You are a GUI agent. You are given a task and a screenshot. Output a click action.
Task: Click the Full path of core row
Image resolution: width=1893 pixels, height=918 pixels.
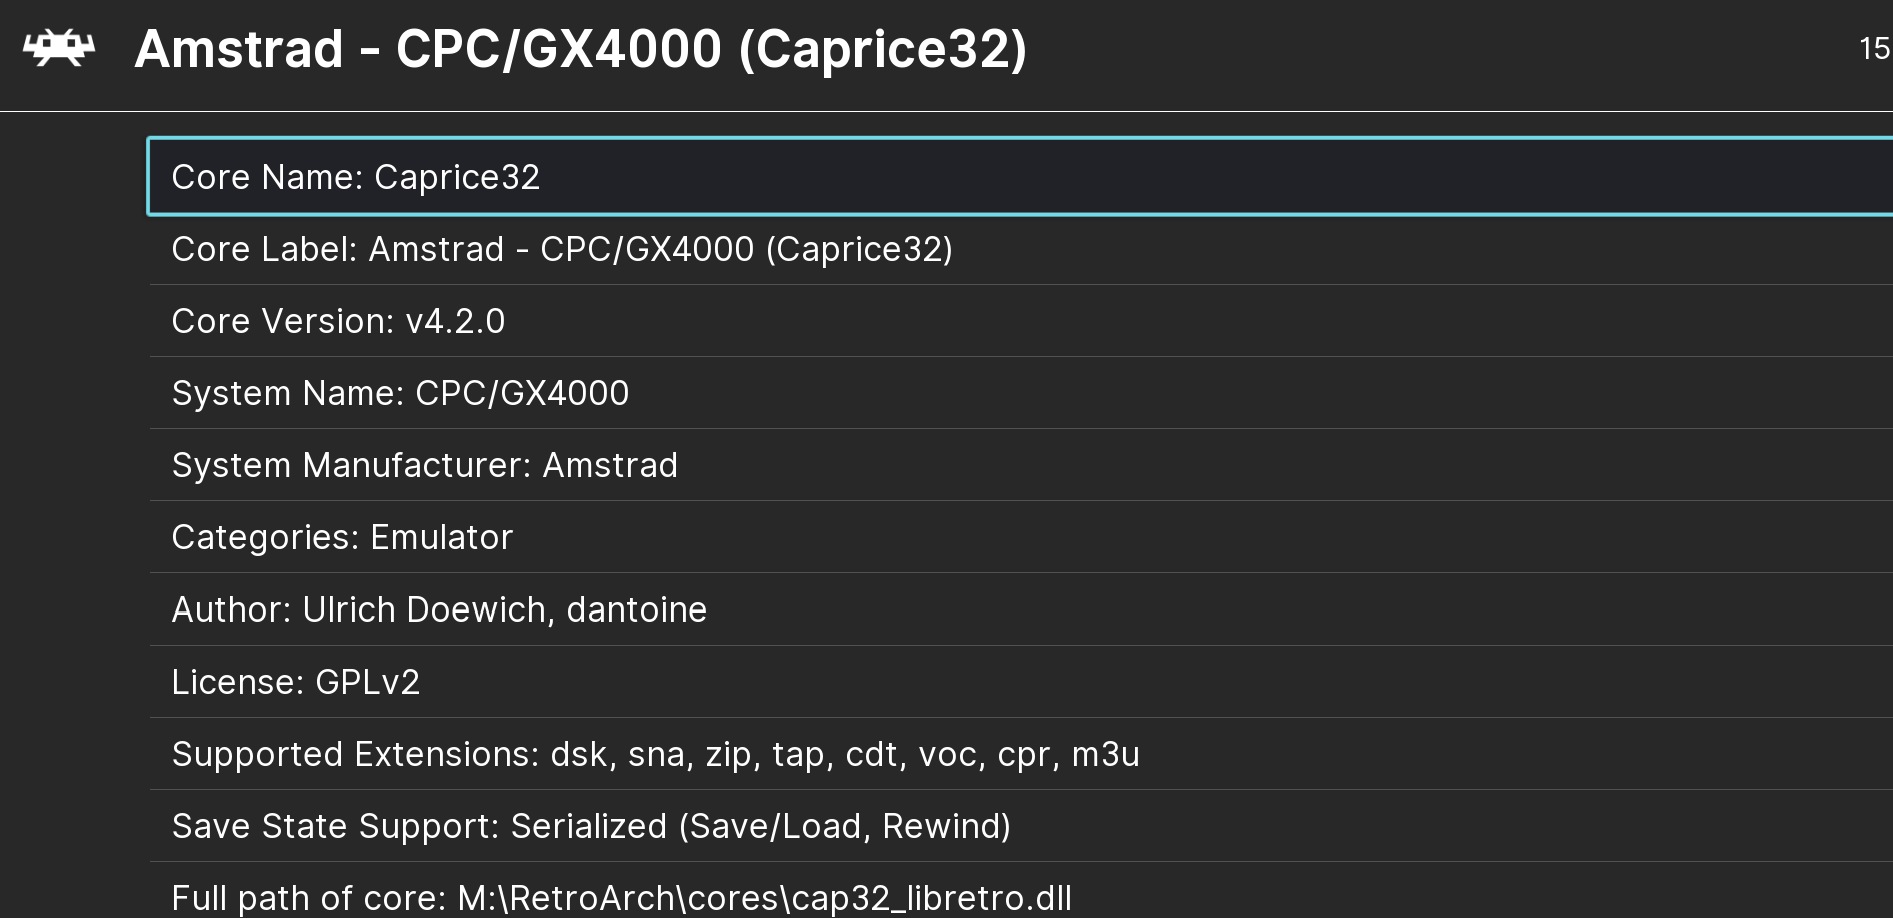1020,892
